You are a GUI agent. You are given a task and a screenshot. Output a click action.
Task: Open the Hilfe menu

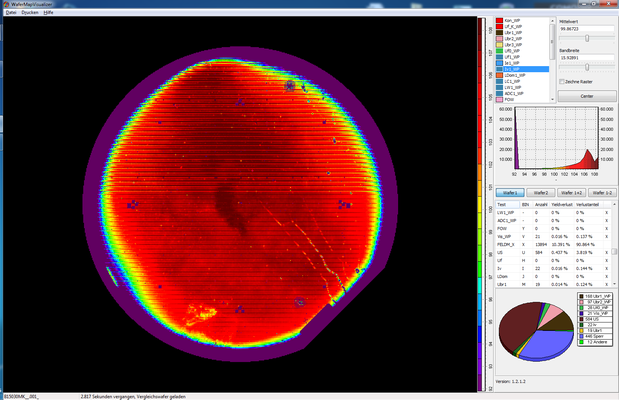coord(48,12)
